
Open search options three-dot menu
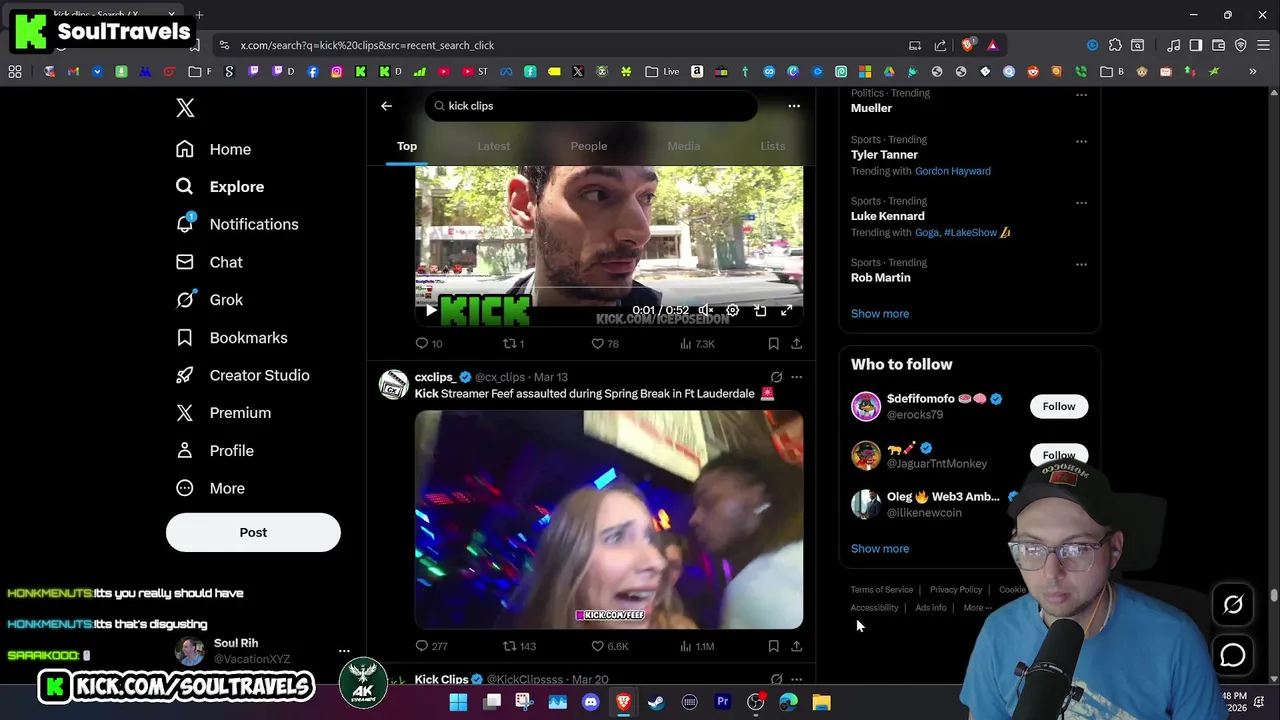[794, 106]
